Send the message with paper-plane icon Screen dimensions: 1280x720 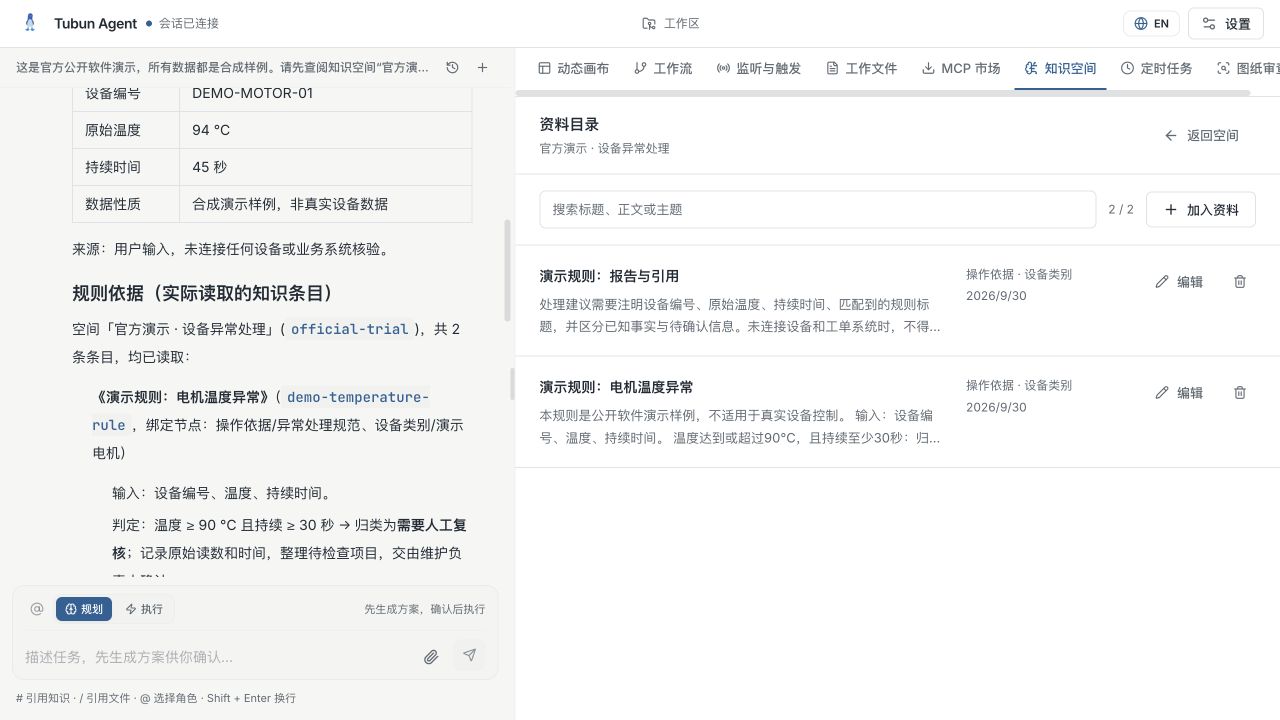[469, 656]
